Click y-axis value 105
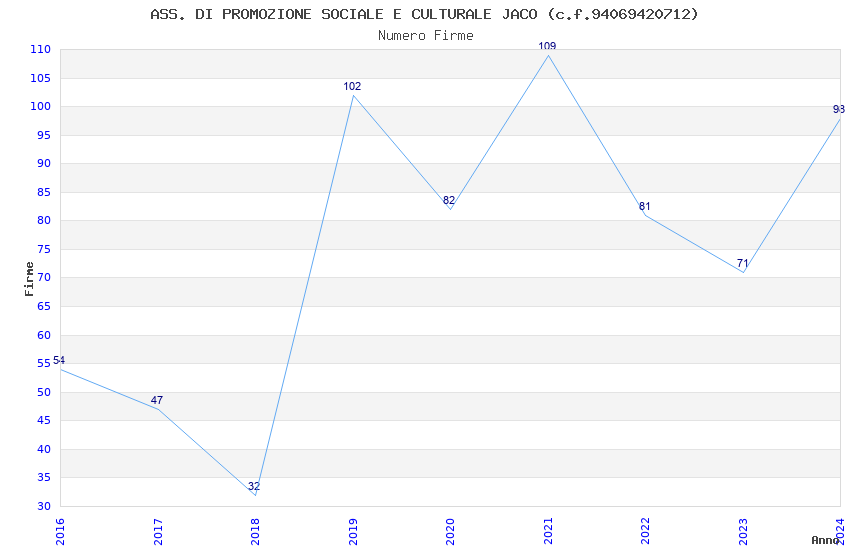Screen dimensions: 850x550 tap(40, 79)
